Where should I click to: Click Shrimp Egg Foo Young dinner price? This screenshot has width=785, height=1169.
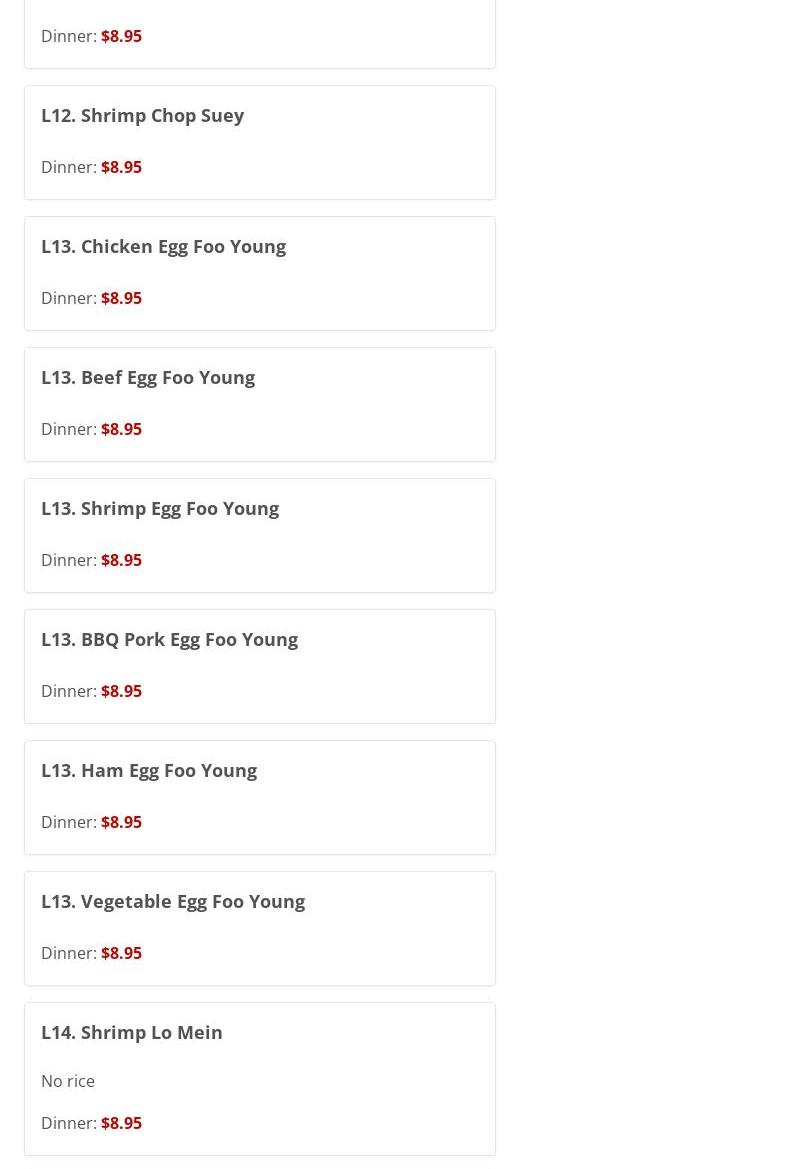coord(122,560)
